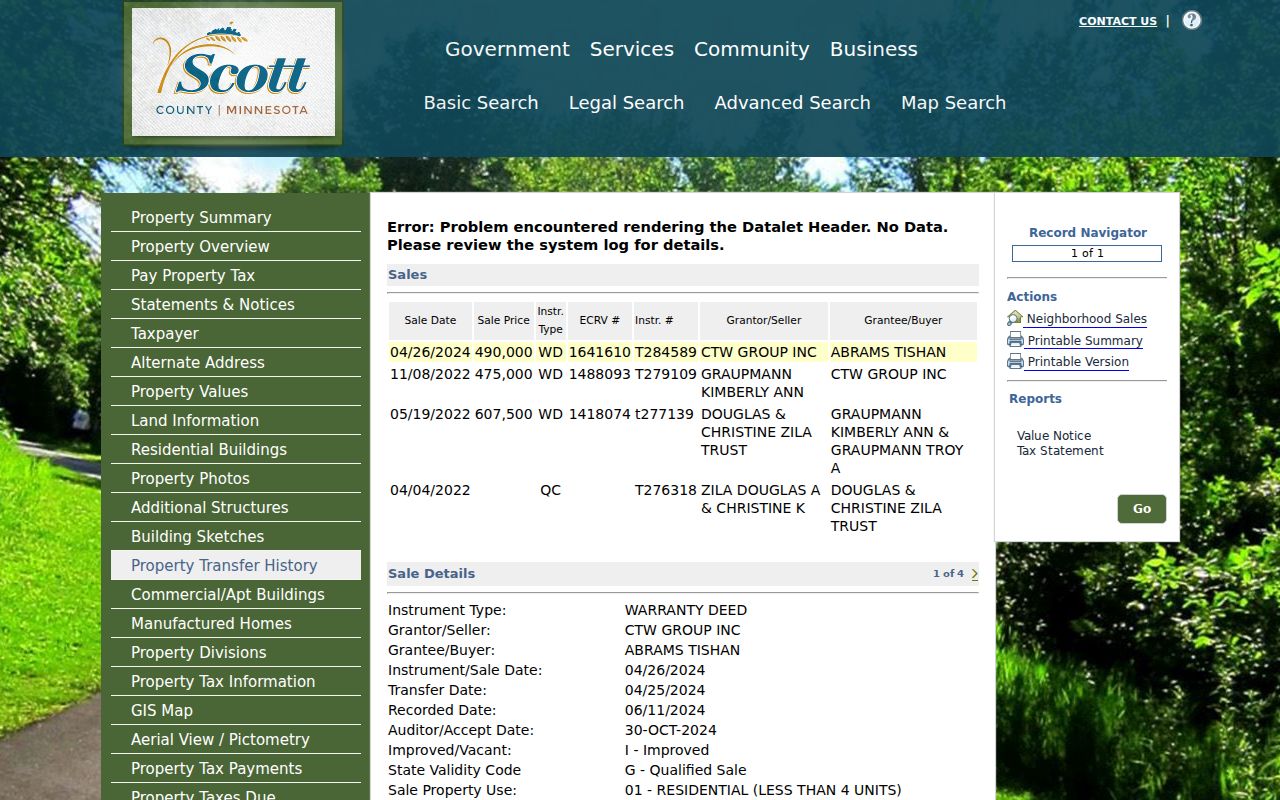Switch to Advanced Search
Image resolution: width=1280 pixels, height=800 pixels.
tap(792, 103)
